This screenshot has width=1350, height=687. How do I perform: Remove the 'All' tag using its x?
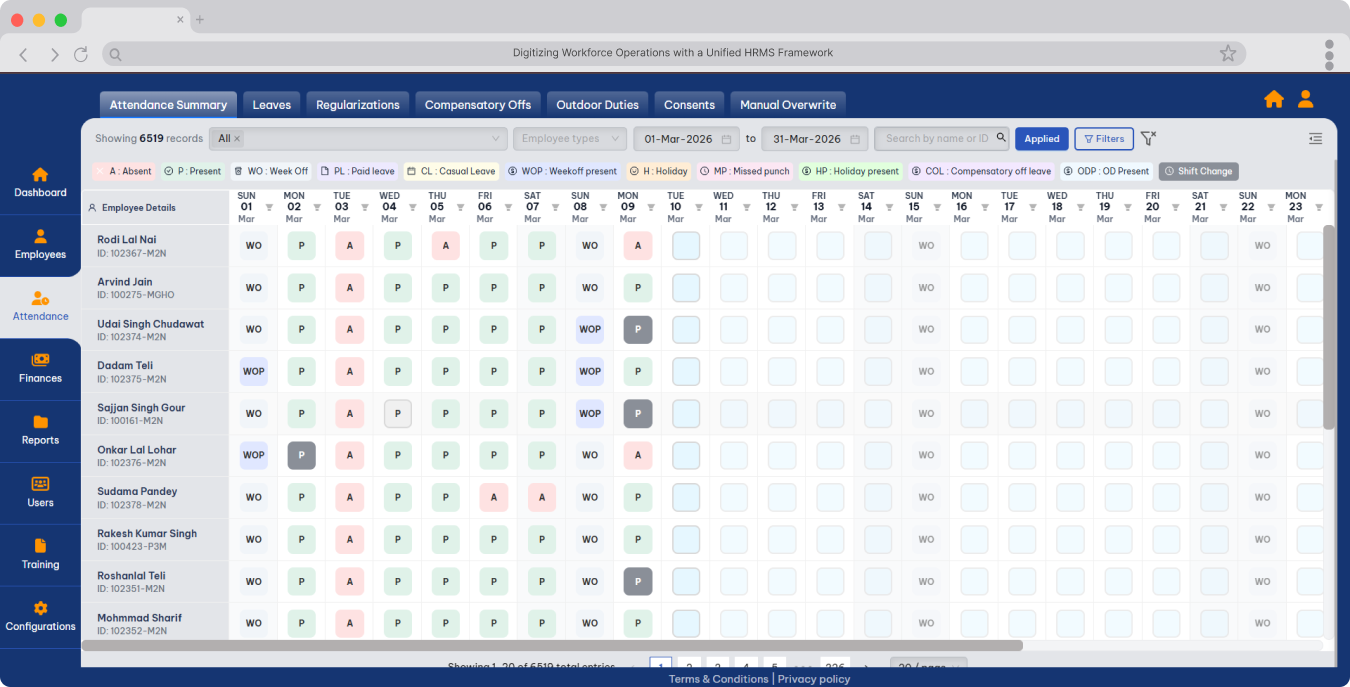pyautogui.click(x=237, y=139)
